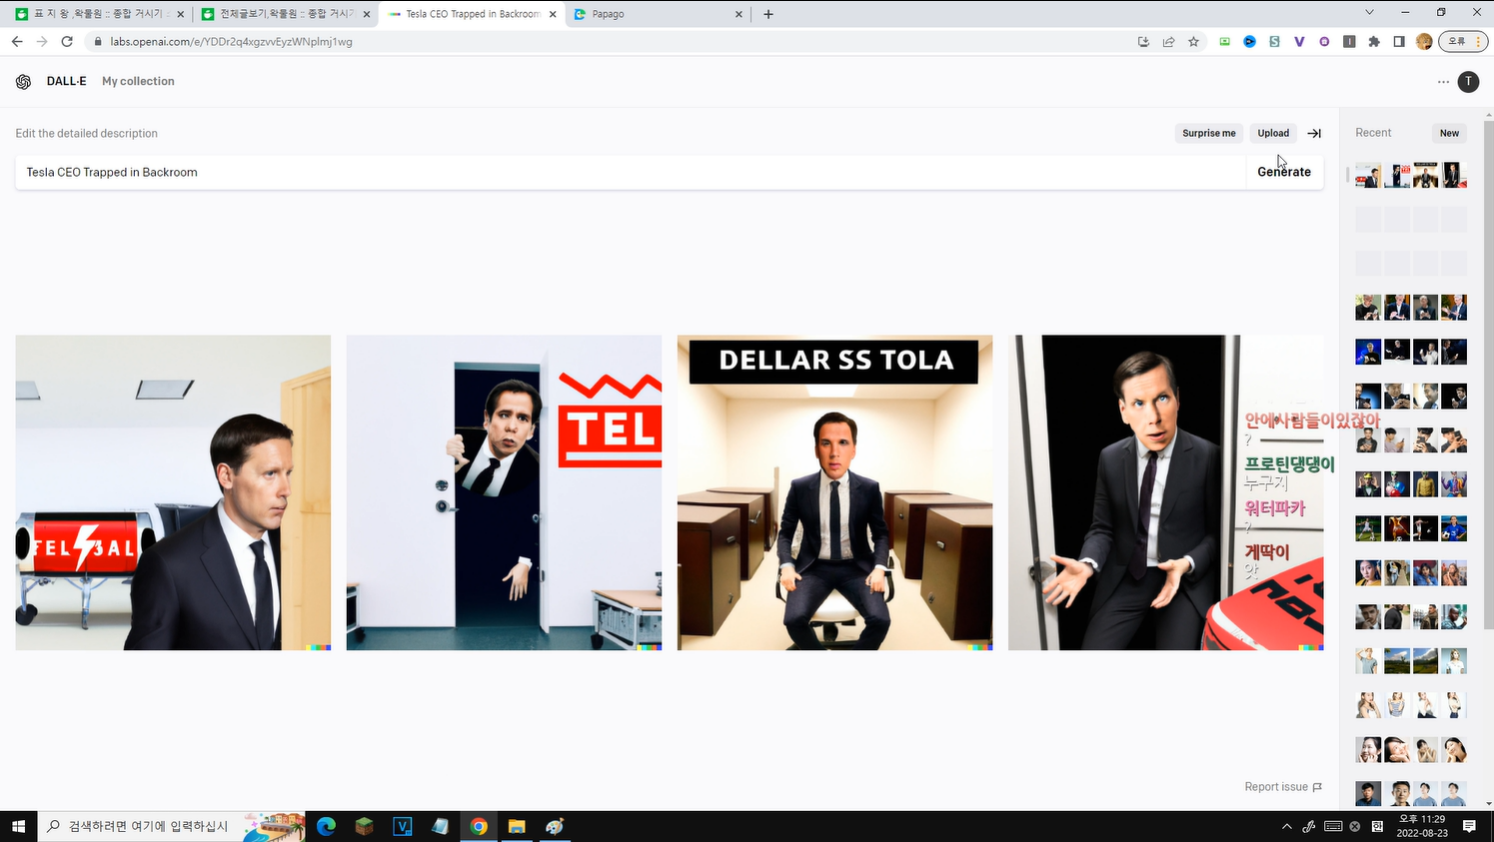Click the Windows taskbar search box
Viewport: 1494px width, 842px height.
(x=171, y=826)
